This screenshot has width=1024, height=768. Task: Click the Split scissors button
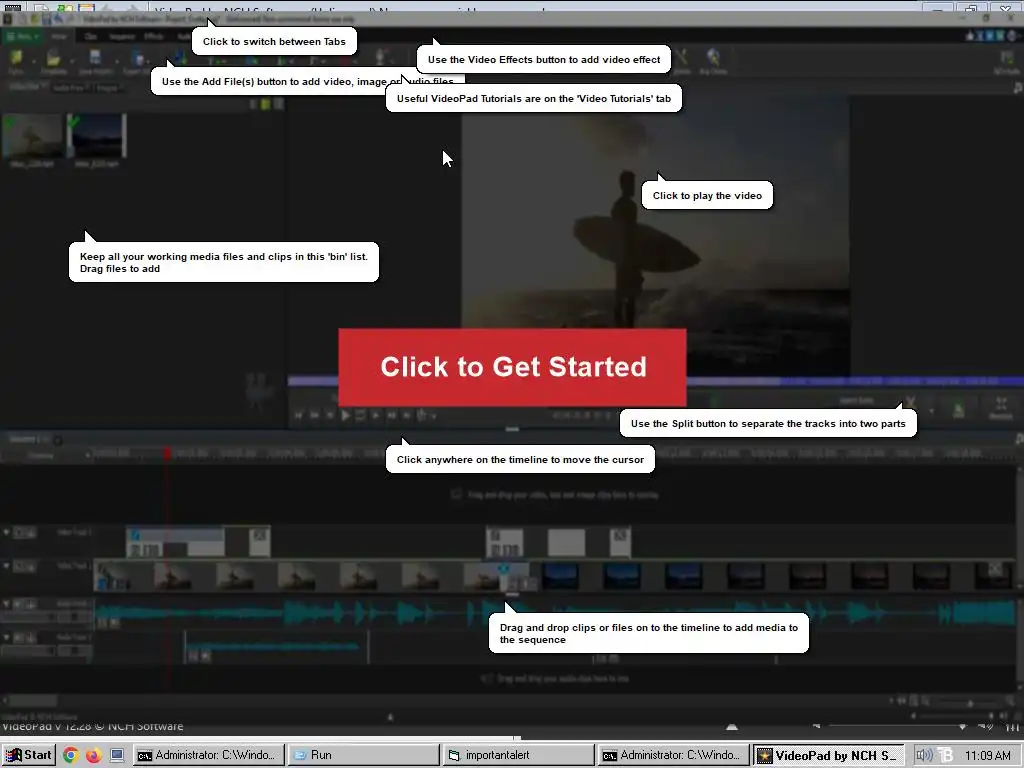(910, 403)
